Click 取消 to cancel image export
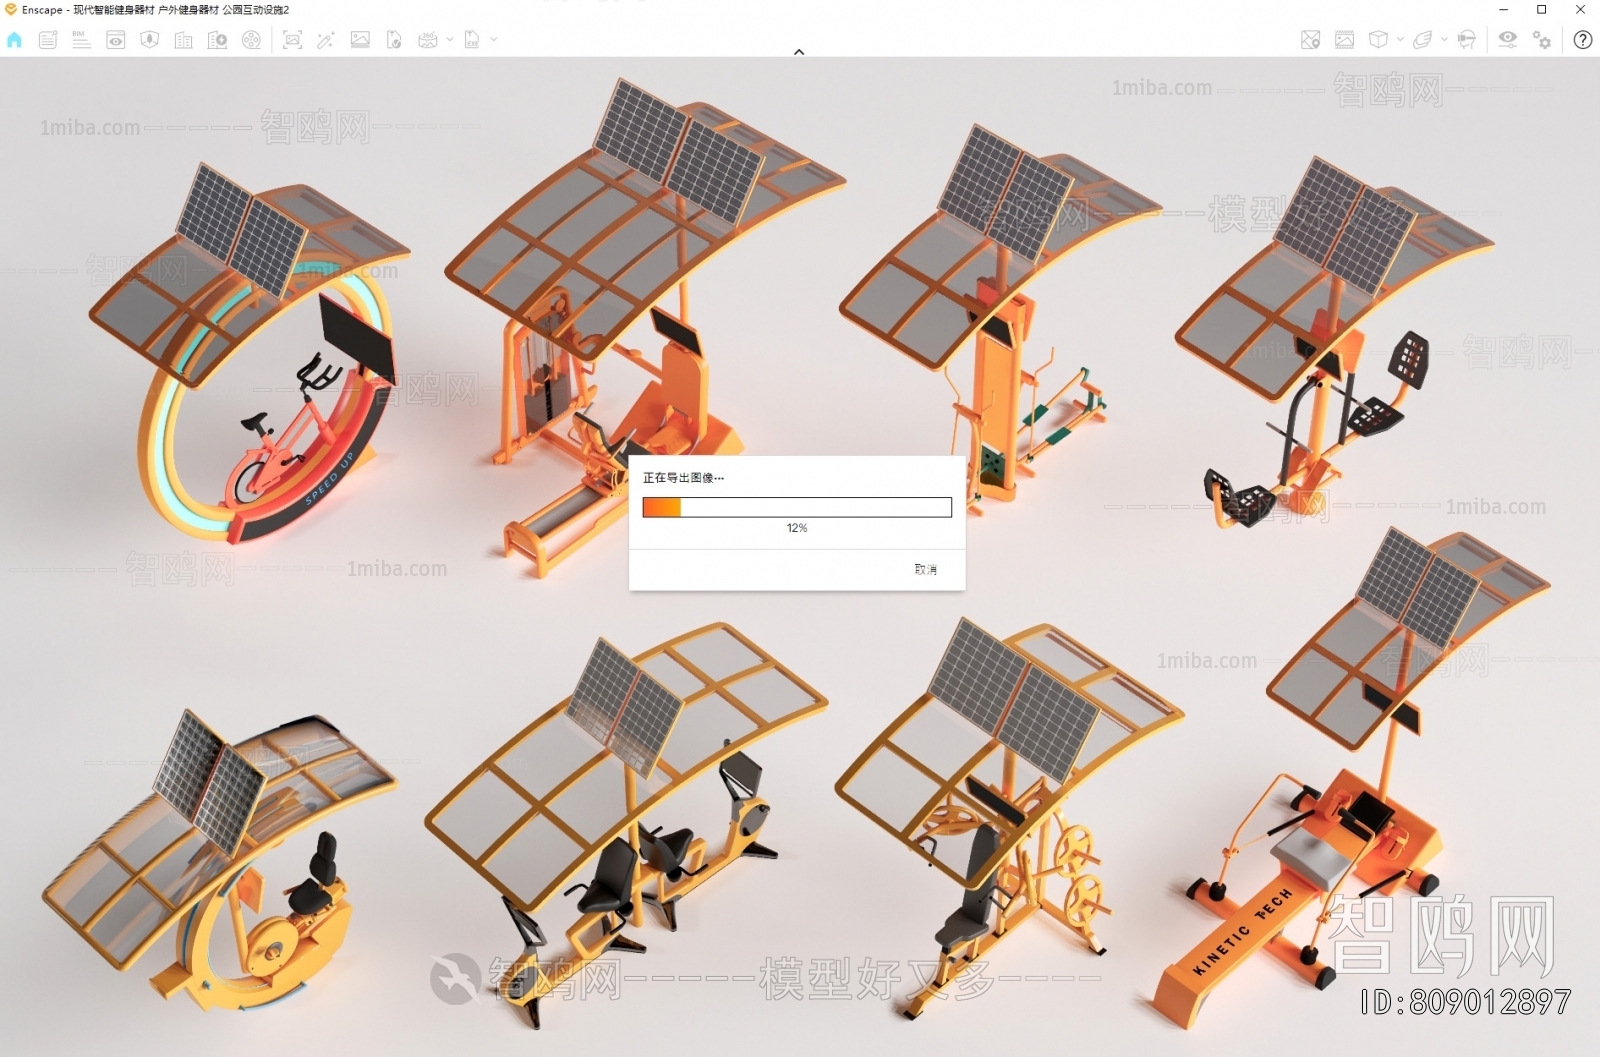This screenshot has width=1600, height=1057. pos(925,569)
